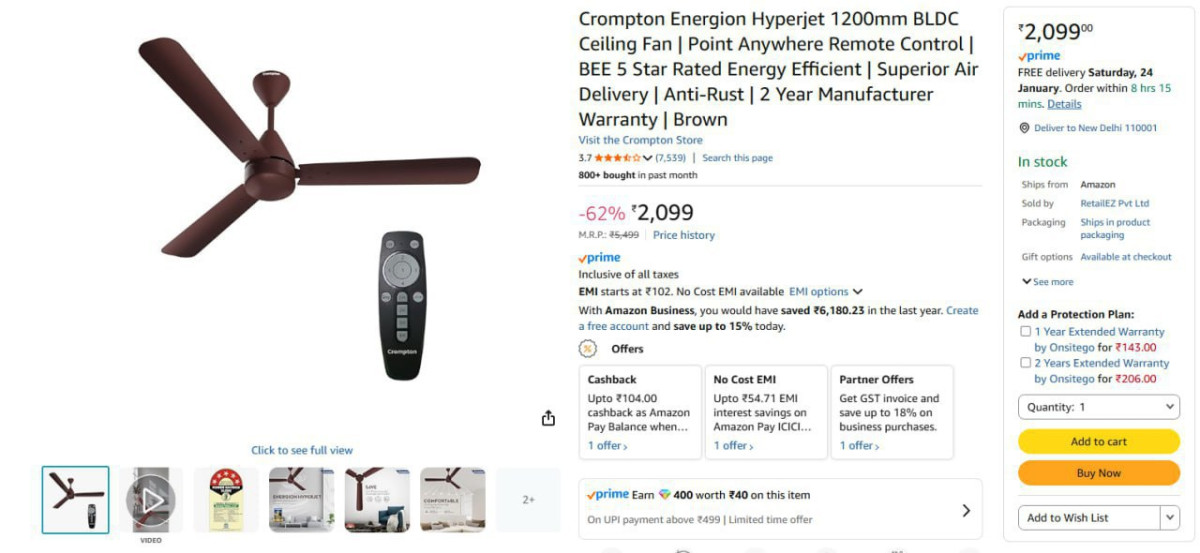The image size is (1200, 553).
Task: Open Add to Wish List arrow menu
Action: click(x=1170, y=517)
